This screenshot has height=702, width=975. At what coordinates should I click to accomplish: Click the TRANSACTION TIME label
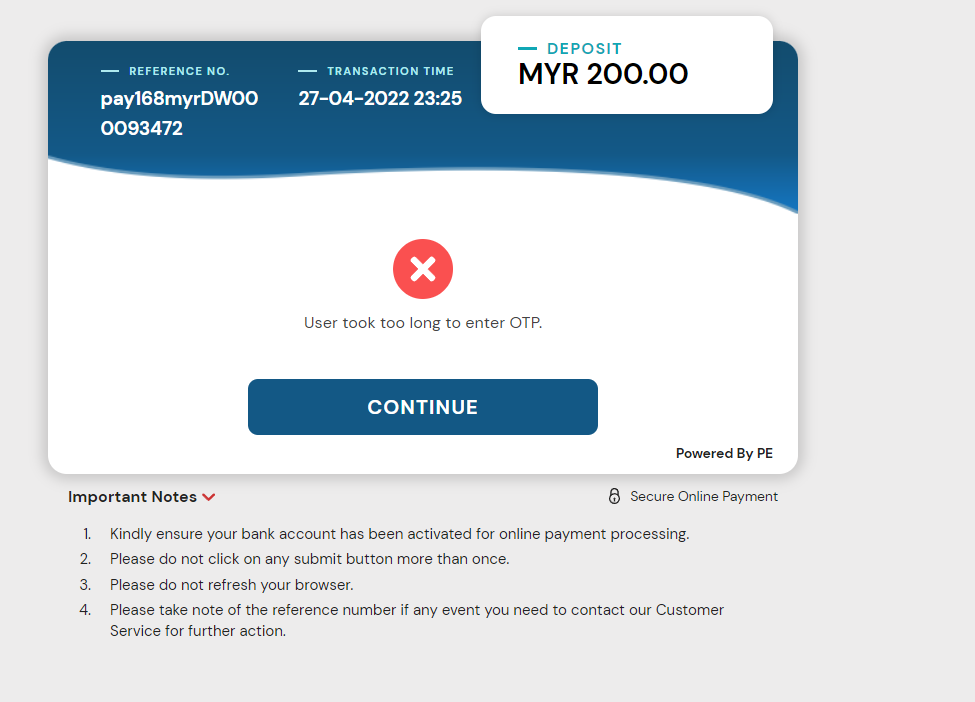(x=390, y=71)
